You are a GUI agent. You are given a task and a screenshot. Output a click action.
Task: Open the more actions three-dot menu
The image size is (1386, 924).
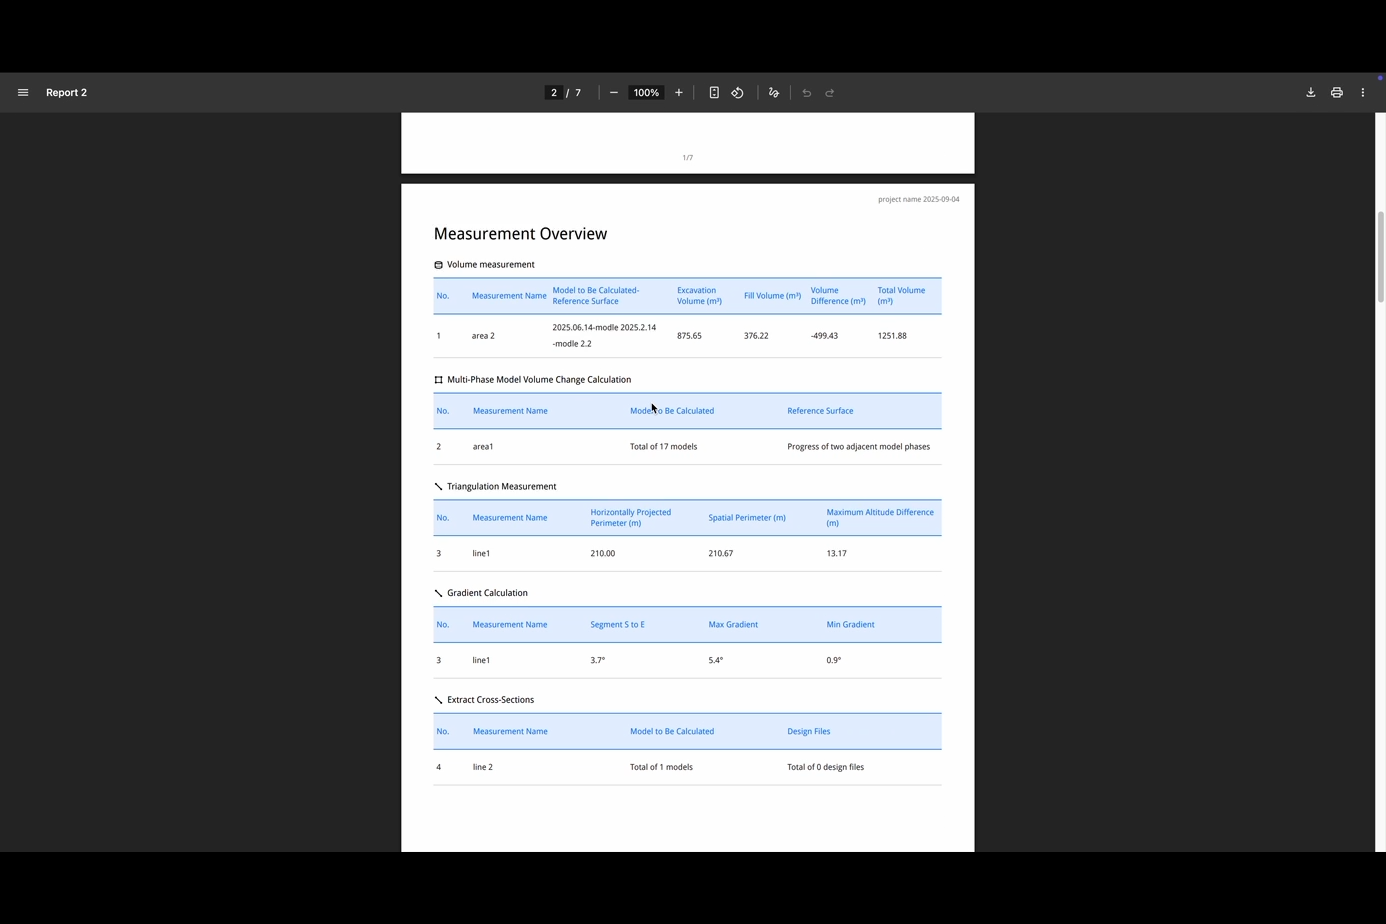[x=1363, y=93]
